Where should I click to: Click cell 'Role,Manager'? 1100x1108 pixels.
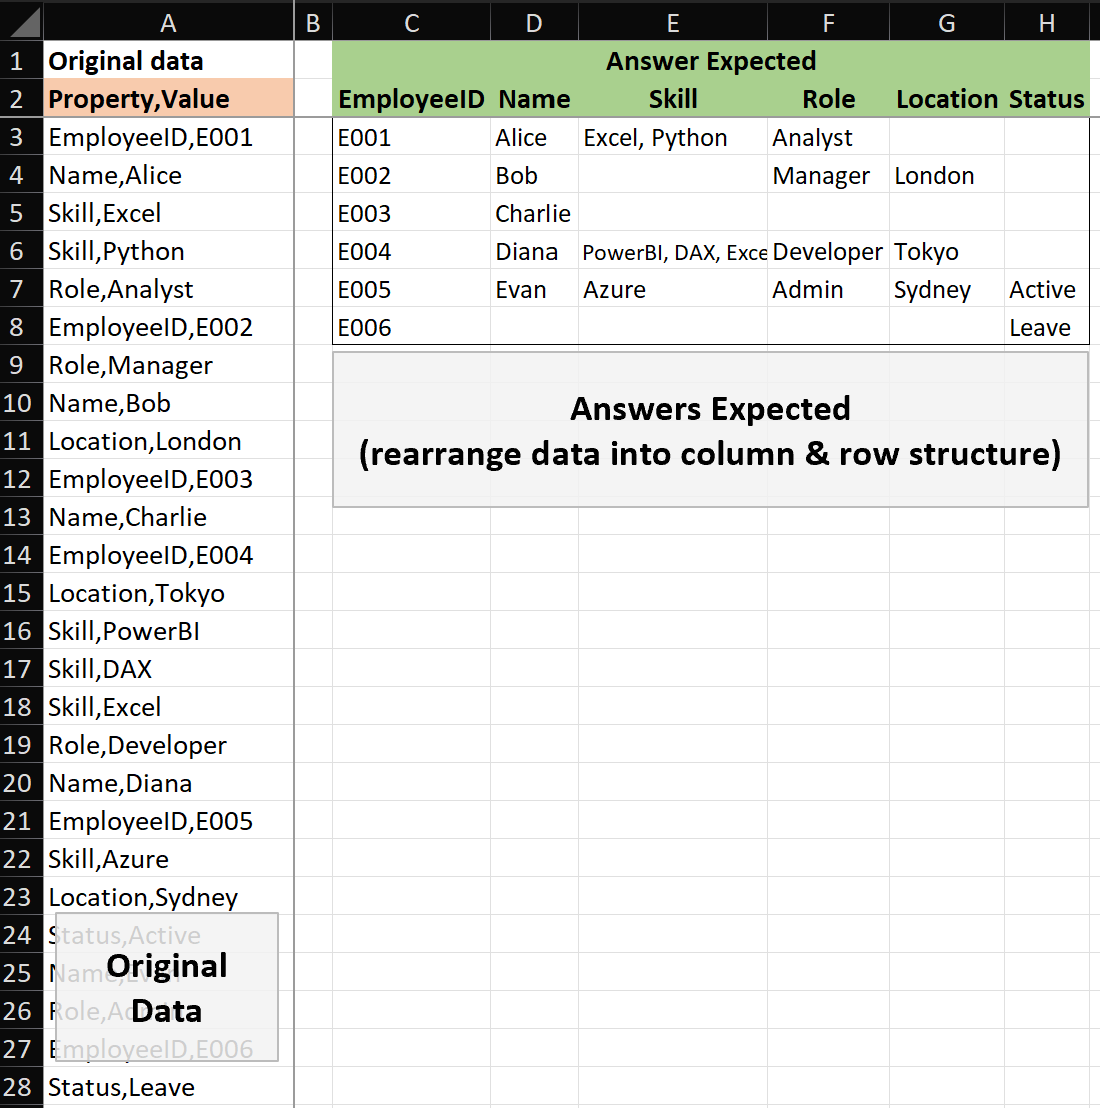pos(168,365)
